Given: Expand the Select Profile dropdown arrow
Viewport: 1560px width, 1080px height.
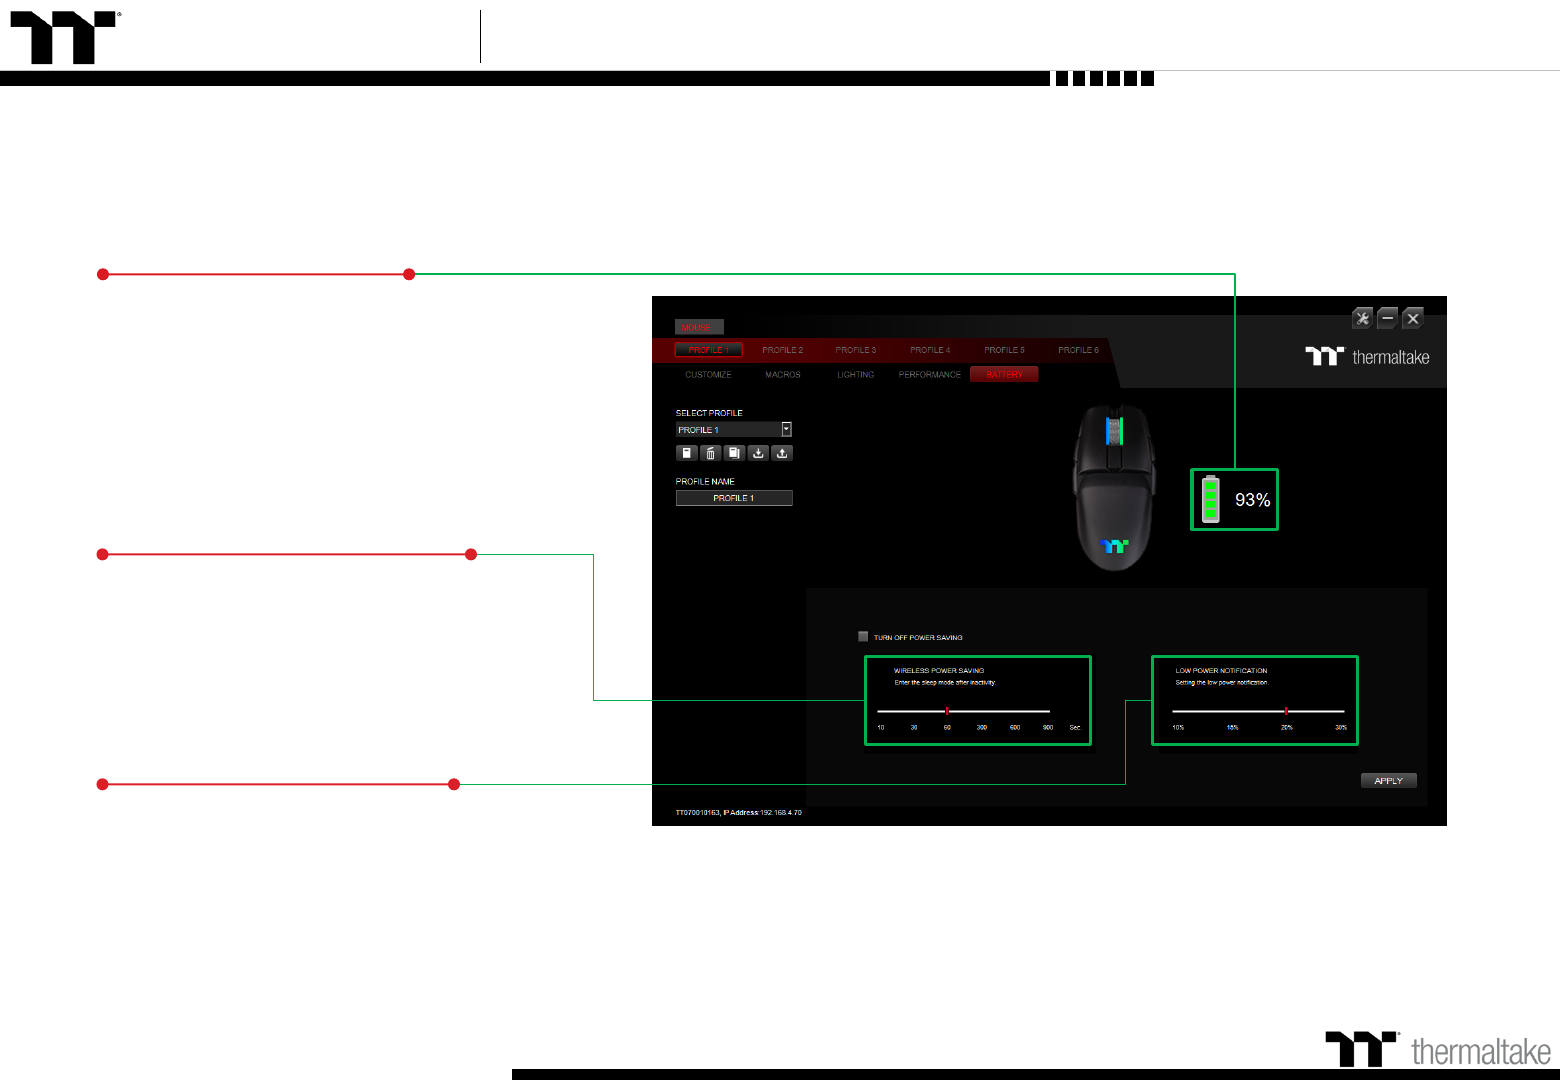Looking at the screenshot, I should point(786,429).
